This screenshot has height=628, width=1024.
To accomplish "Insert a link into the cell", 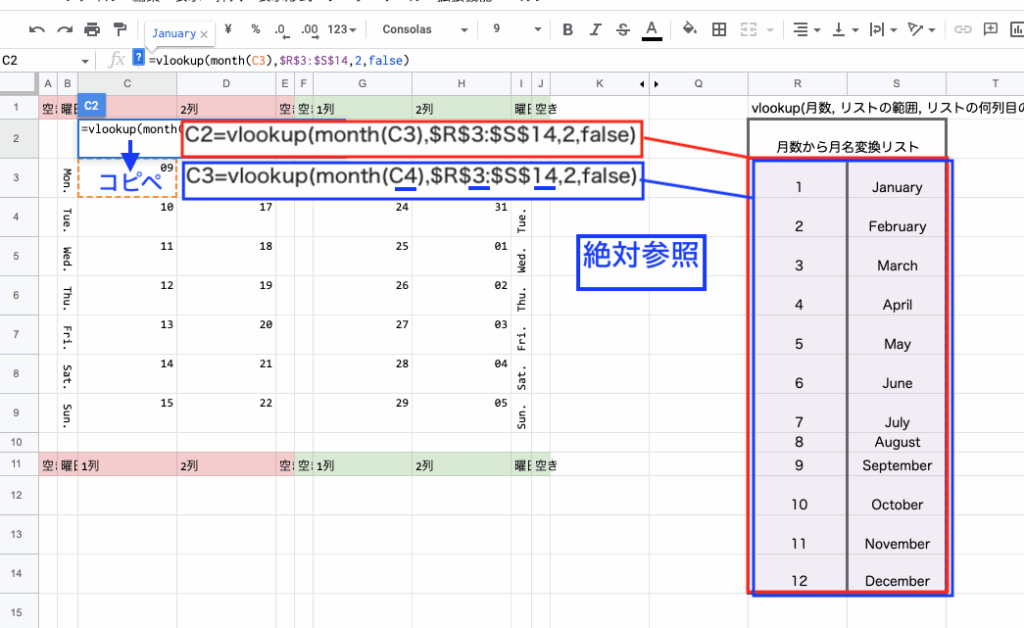I will tap(963, 29).
